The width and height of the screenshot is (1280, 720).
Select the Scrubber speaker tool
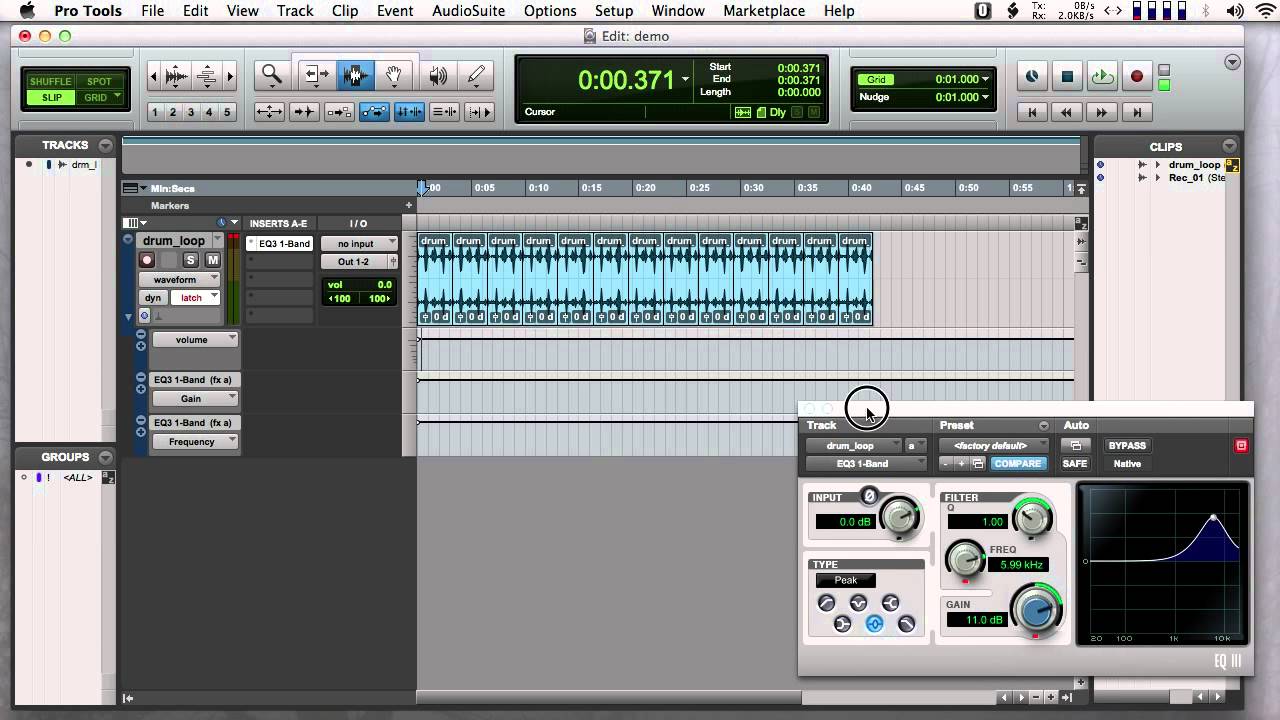[x=438, y=75]
